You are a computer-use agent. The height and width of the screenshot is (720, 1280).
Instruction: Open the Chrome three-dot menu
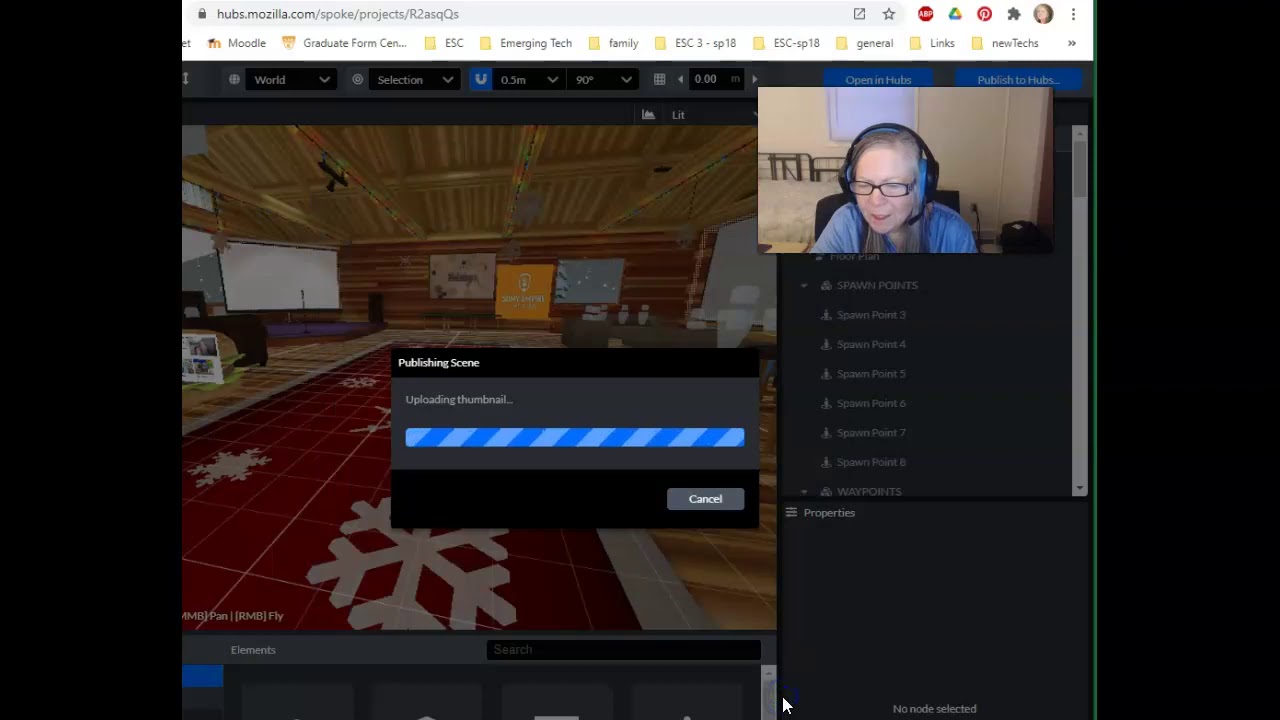[1073, 14]
